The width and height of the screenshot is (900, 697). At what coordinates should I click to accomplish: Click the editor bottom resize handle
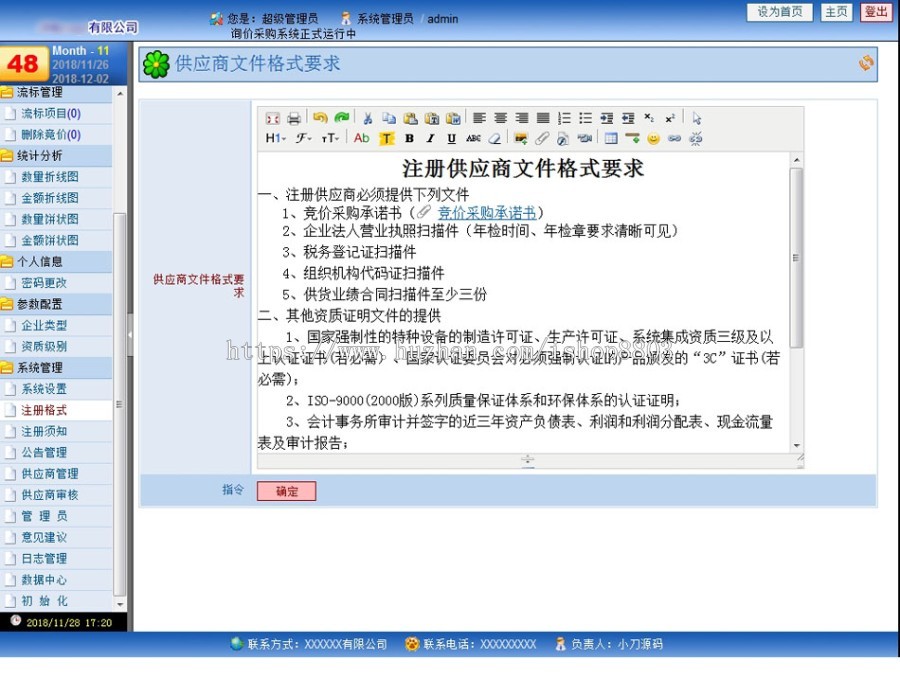[527, 460]
